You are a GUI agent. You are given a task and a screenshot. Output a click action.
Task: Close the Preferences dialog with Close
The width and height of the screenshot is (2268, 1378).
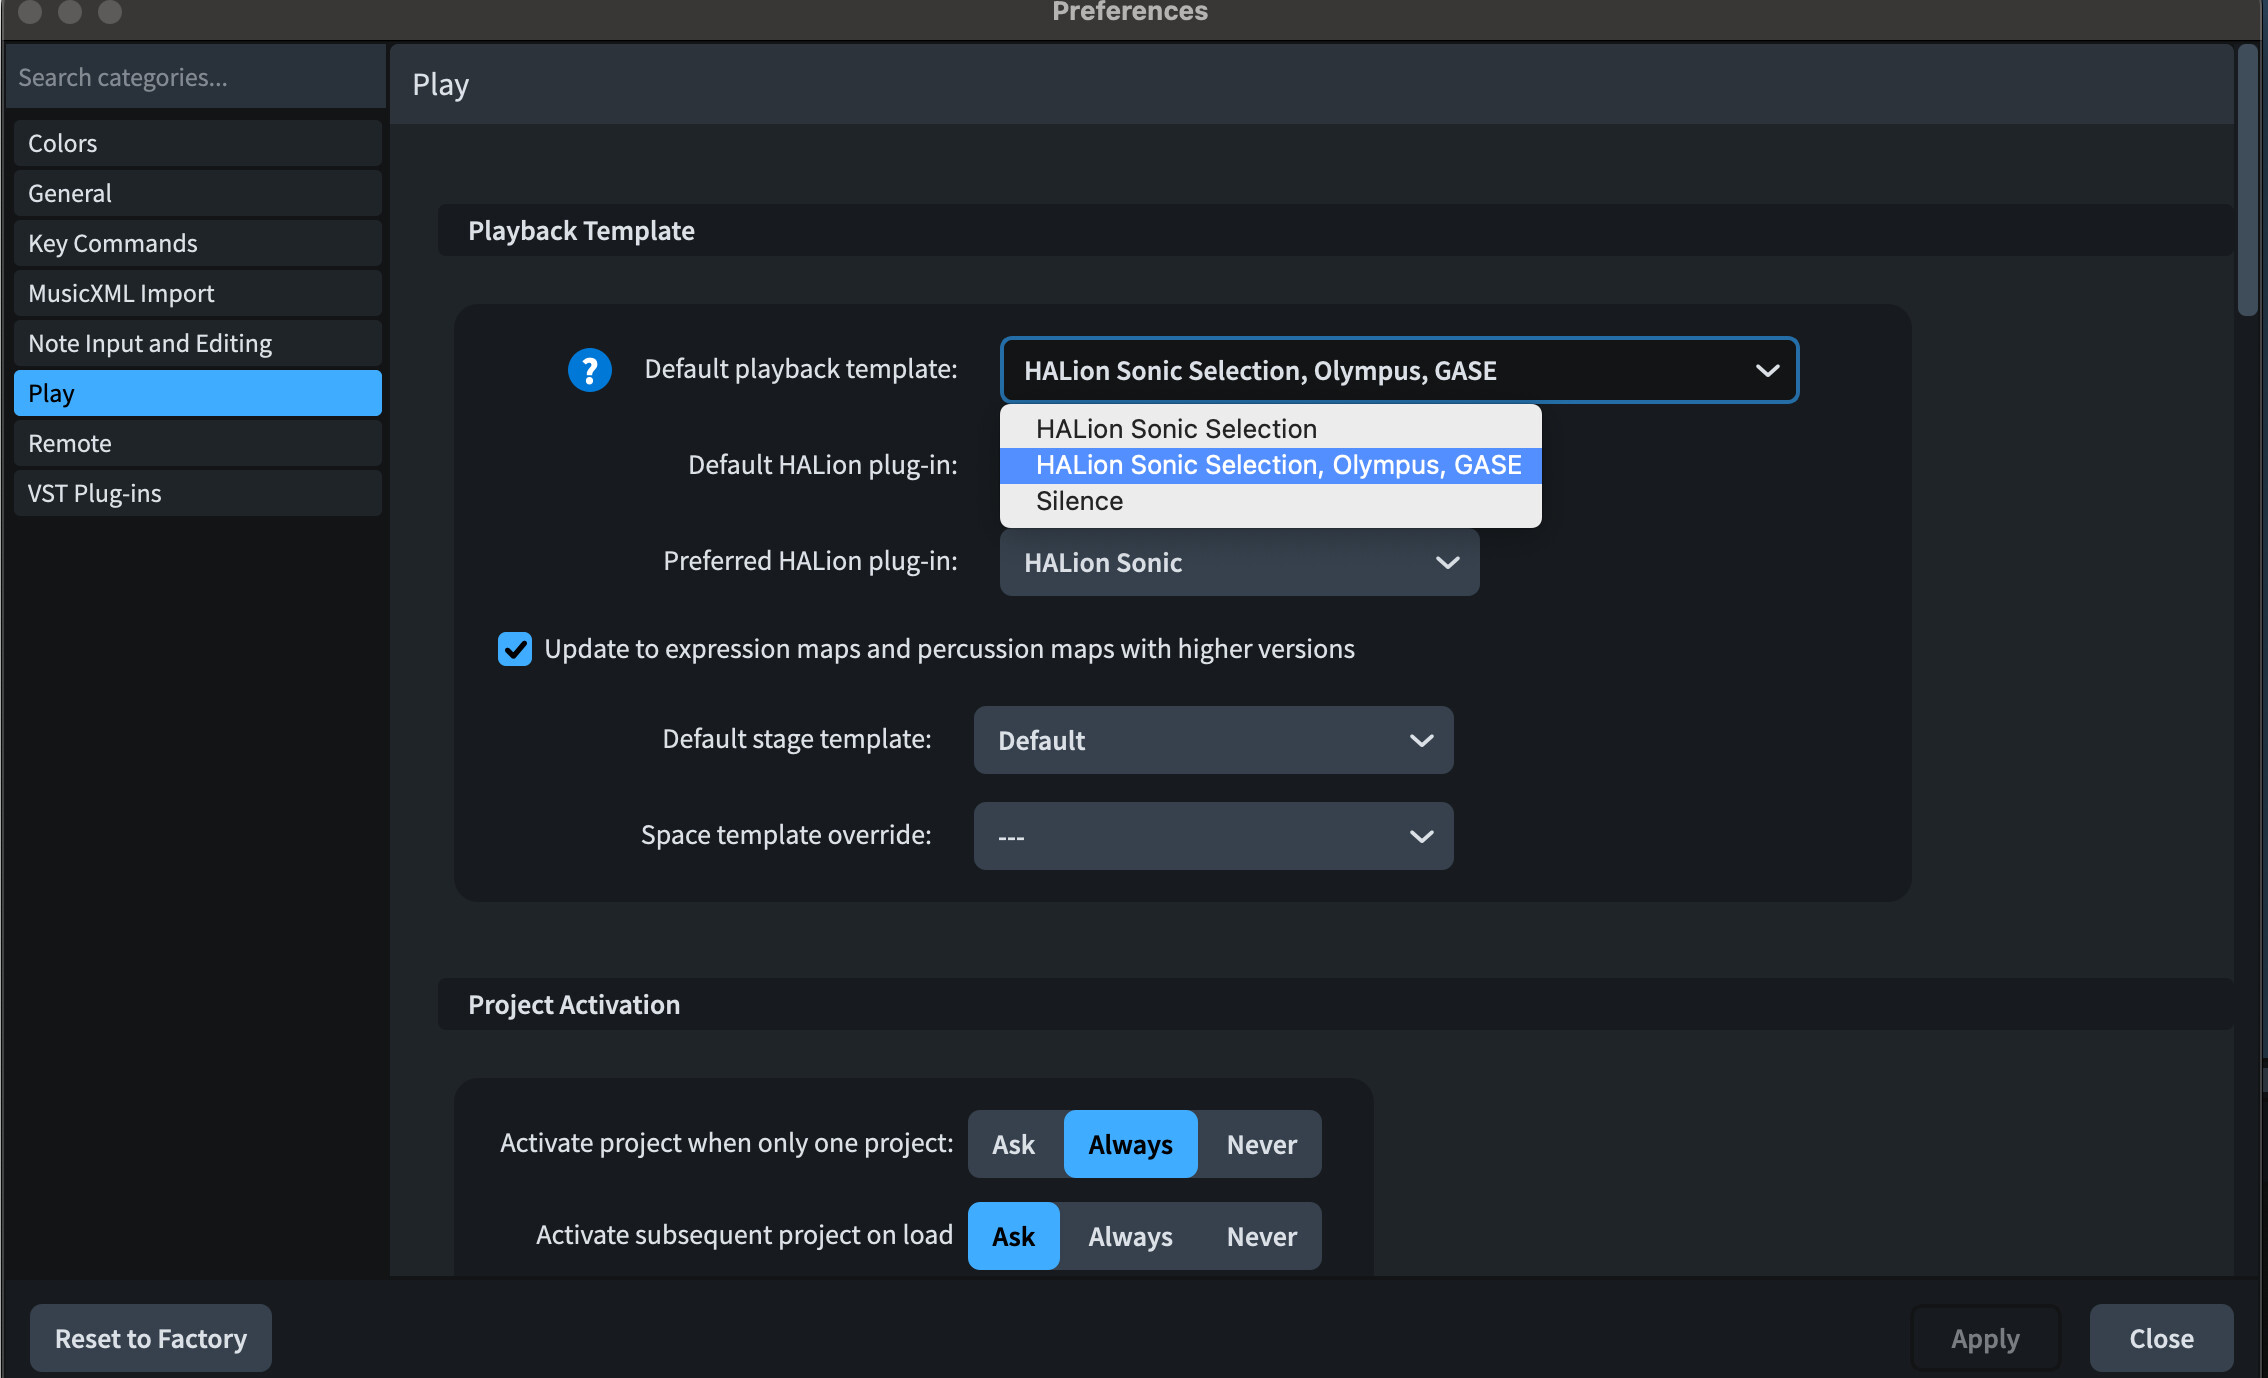tap(2160, 1338)
